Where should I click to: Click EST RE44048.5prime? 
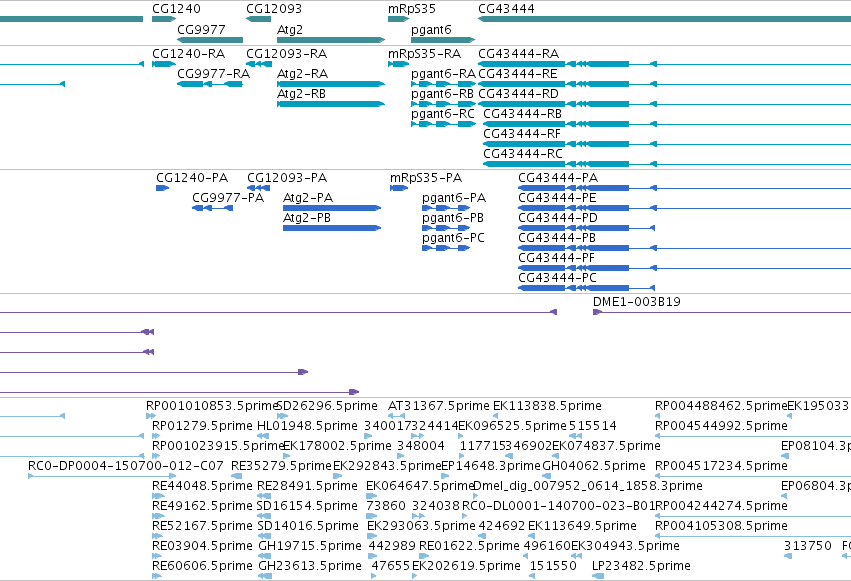202,487
